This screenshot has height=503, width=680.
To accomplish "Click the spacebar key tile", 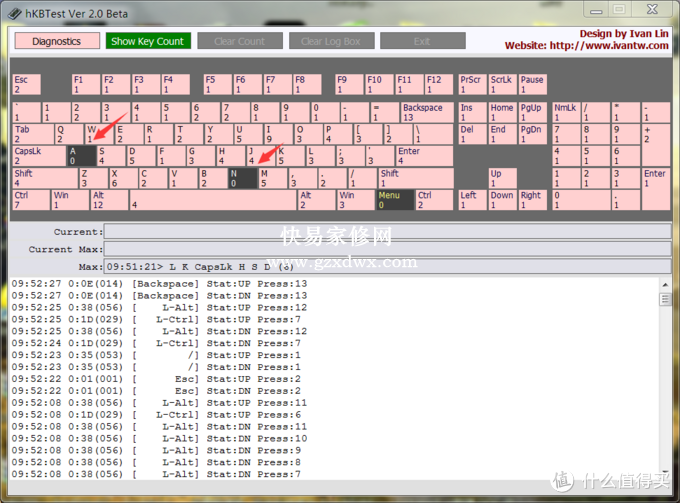I will [x=213, y=200].
